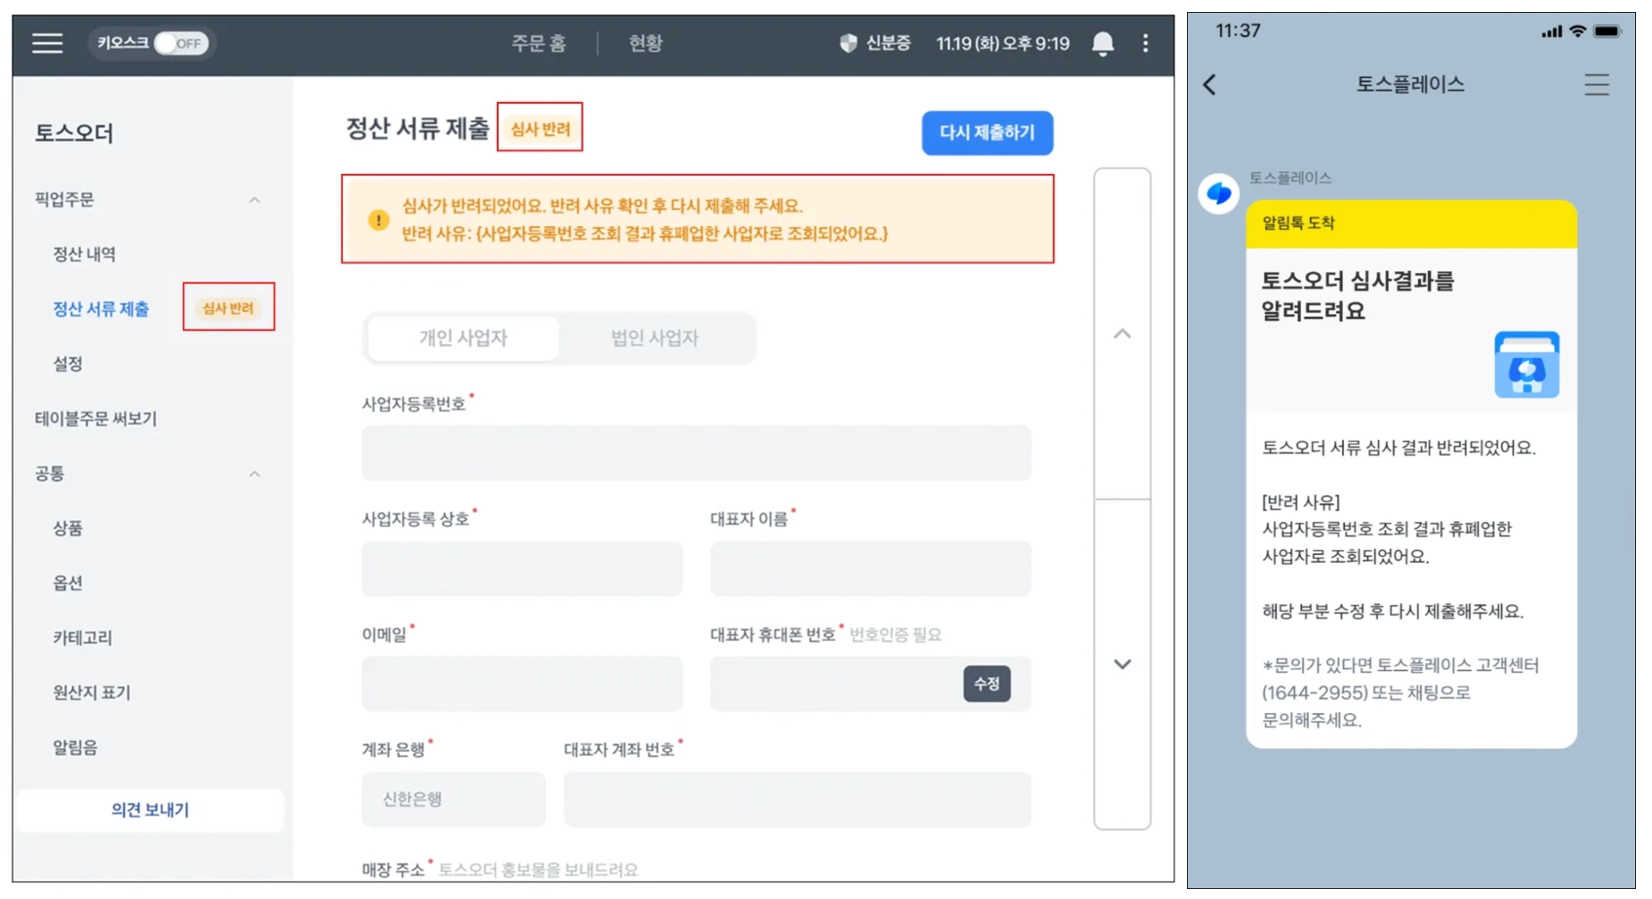Tap the 11:37 clock in the phone status bar
Image resolution: width=1652 pixels, height=899 pixels.
[1238, 31]
